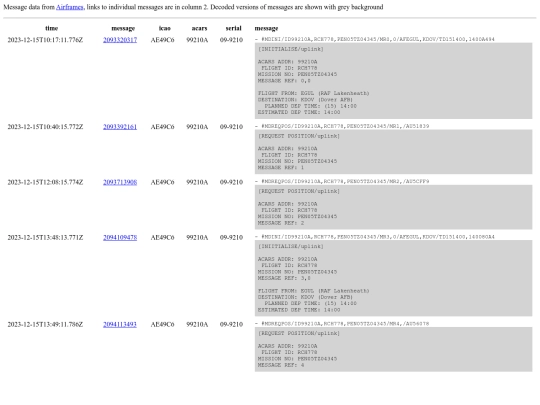Click AE49C6 in the 13:48:13 row
Screen dimensions: 540x405
[162, 237]
